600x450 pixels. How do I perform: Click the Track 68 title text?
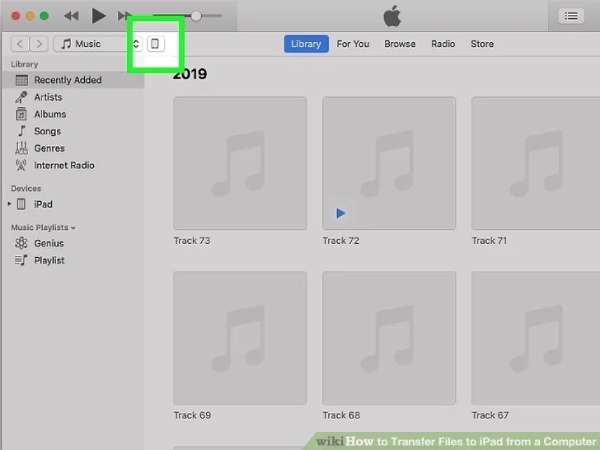point(341,415)
